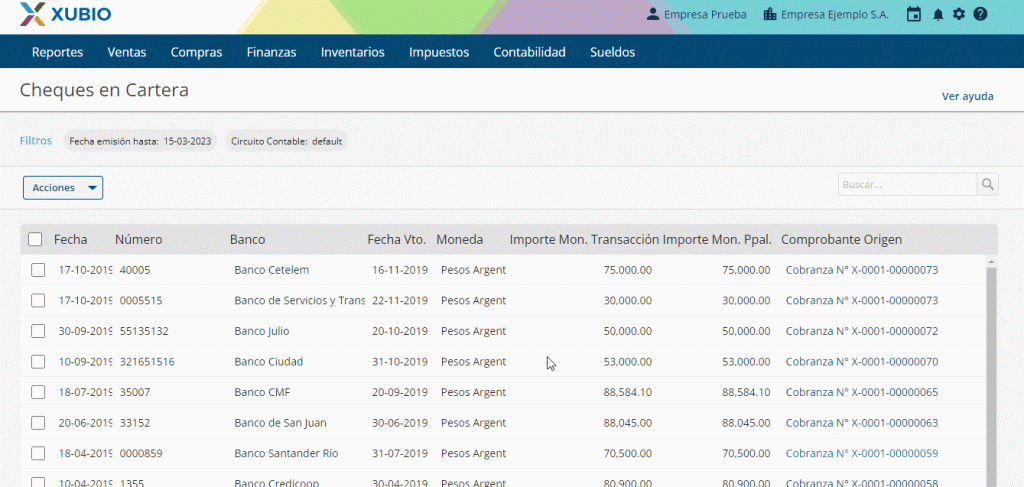The image size is (1024, 487).
Task: Toggle the select-all checkbox in table header
Action: coord(35,240)
